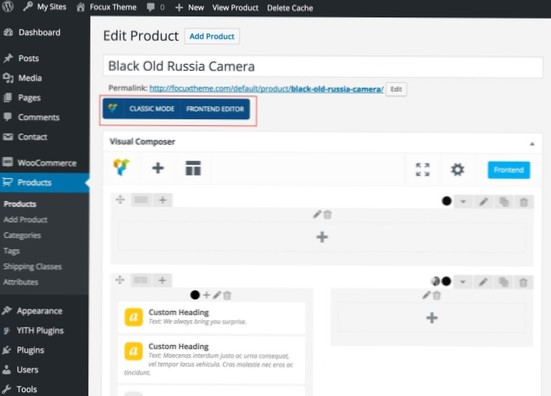Change second row column layout
The height and width of the screenshot is (396, 551).
[141, 280]
